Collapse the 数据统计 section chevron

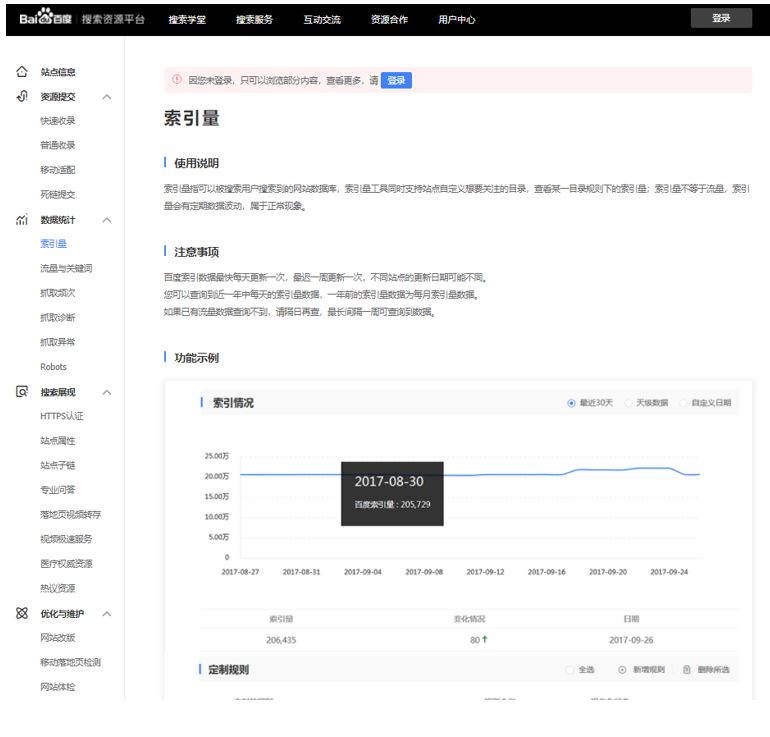click(x=107, y=220)
